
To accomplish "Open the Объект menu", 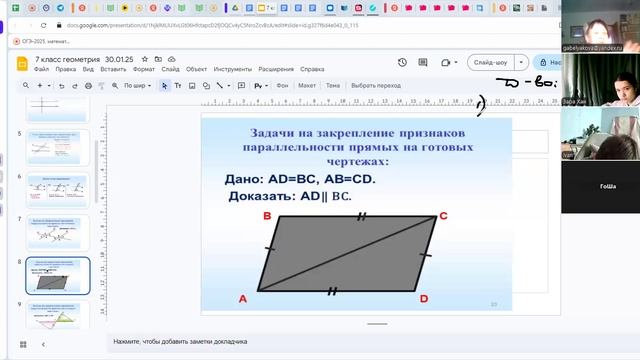I will pos(196,69).
